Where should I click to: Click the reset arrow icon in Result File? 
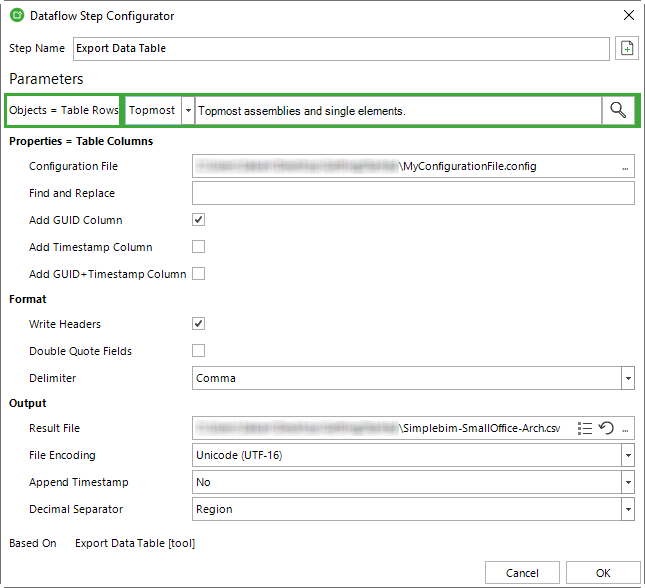(606, 428)
